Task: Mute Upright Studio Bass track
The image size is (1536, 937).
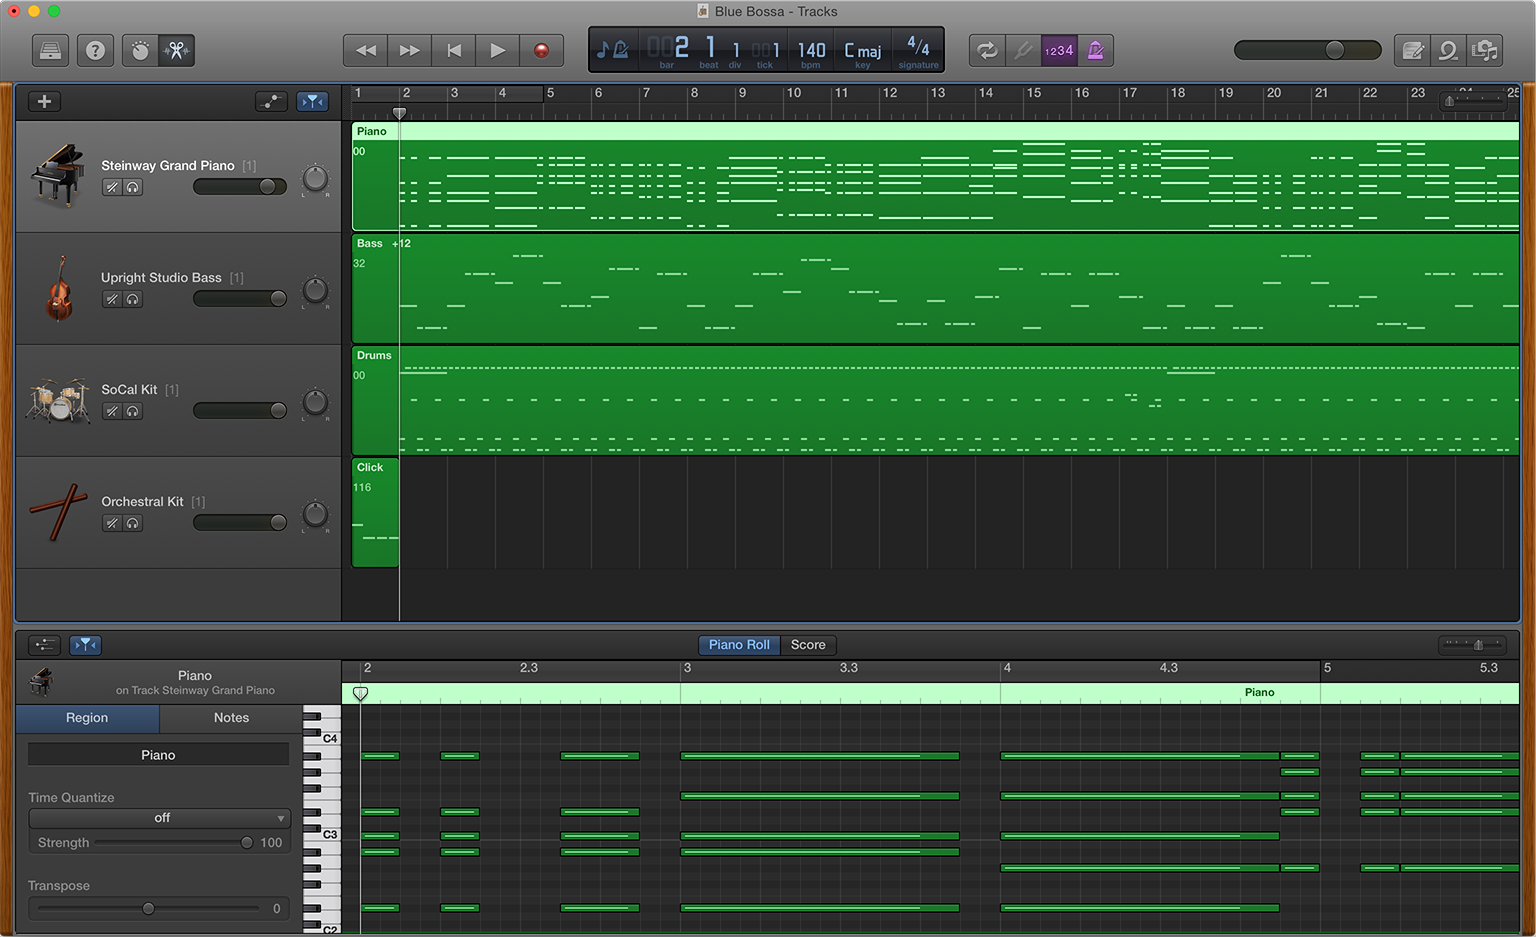Action: 112,299
